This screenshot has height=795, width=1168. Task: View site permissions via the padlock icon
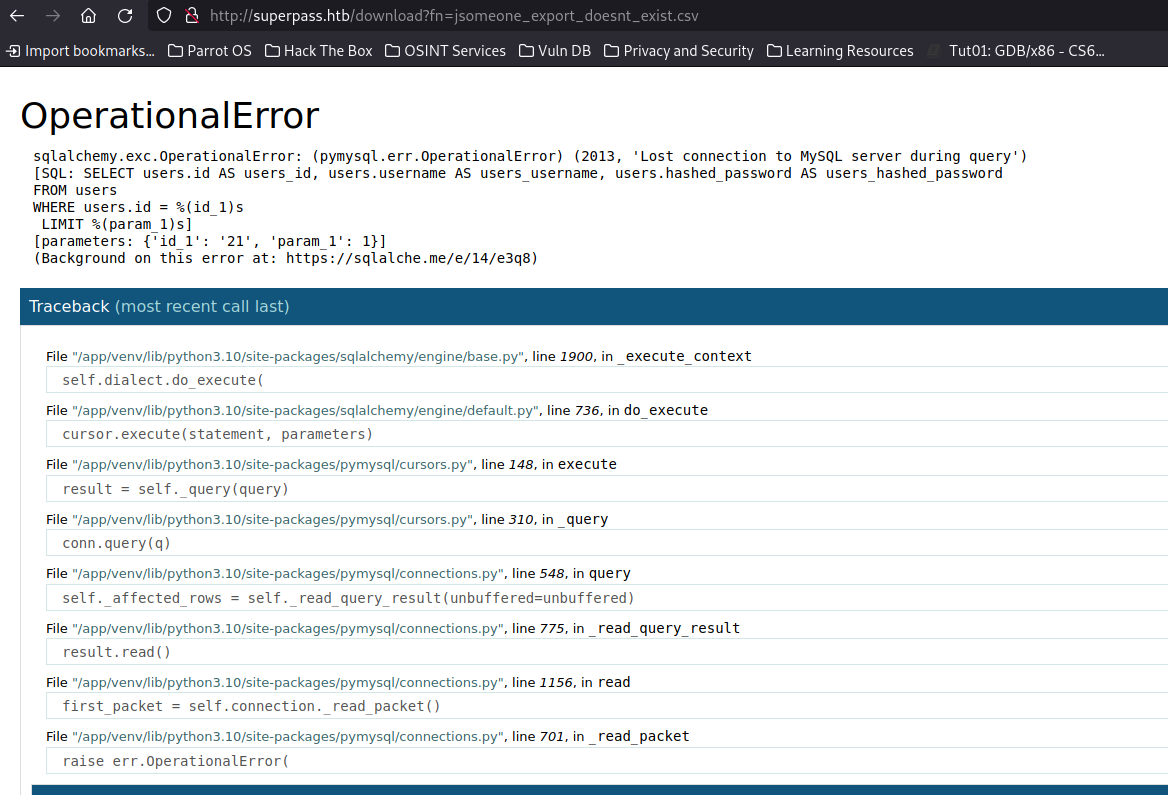(x=190, y=15)
